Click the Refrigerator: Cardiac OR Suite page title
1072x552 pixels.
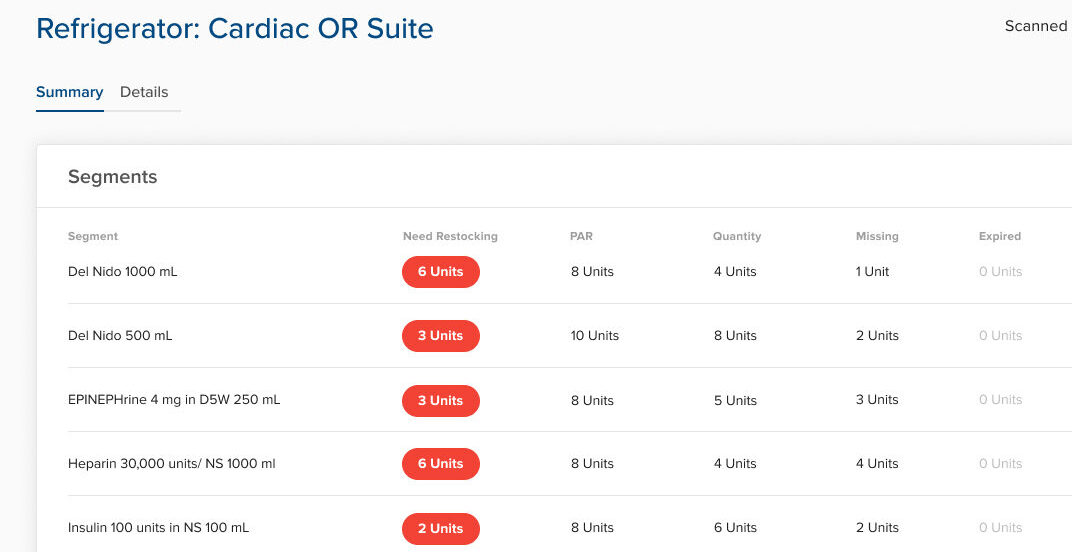point(235,29)
